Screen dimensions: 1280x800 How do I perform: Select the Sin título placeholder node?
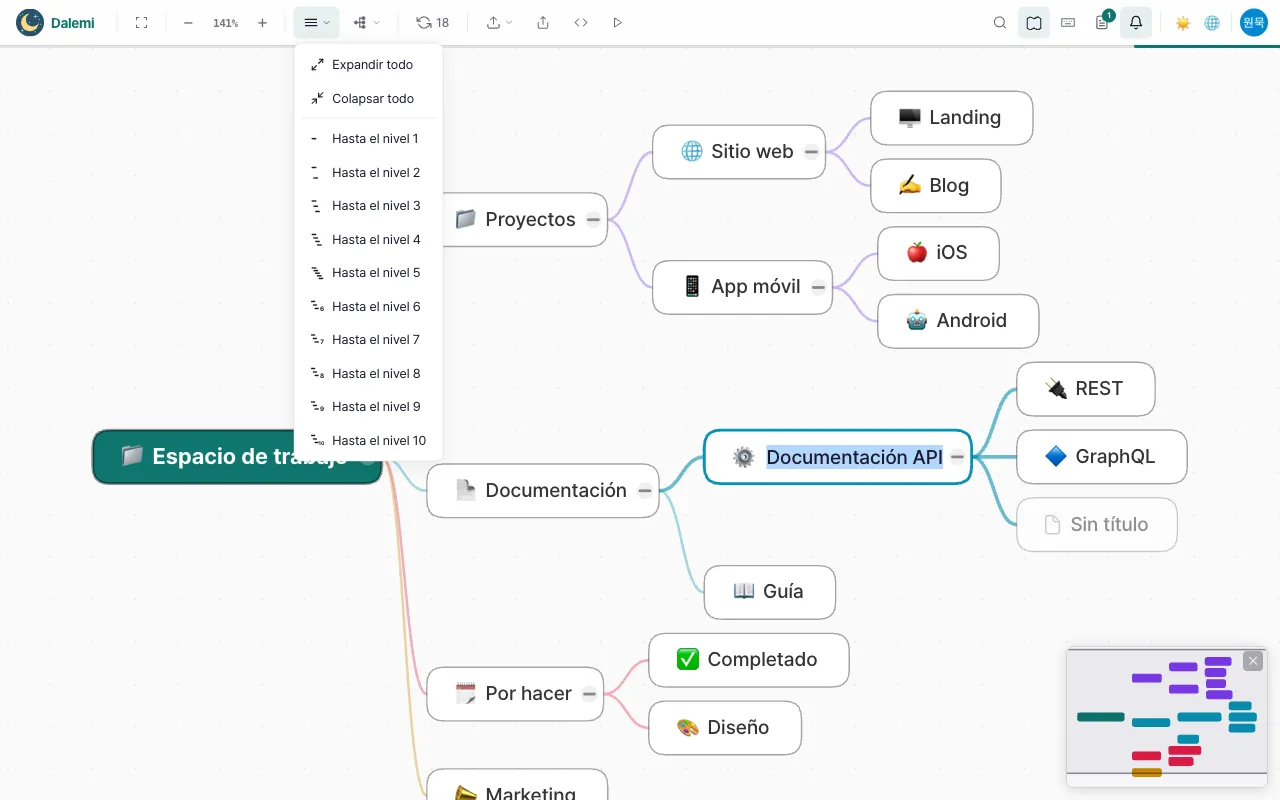pos(1096,524)
